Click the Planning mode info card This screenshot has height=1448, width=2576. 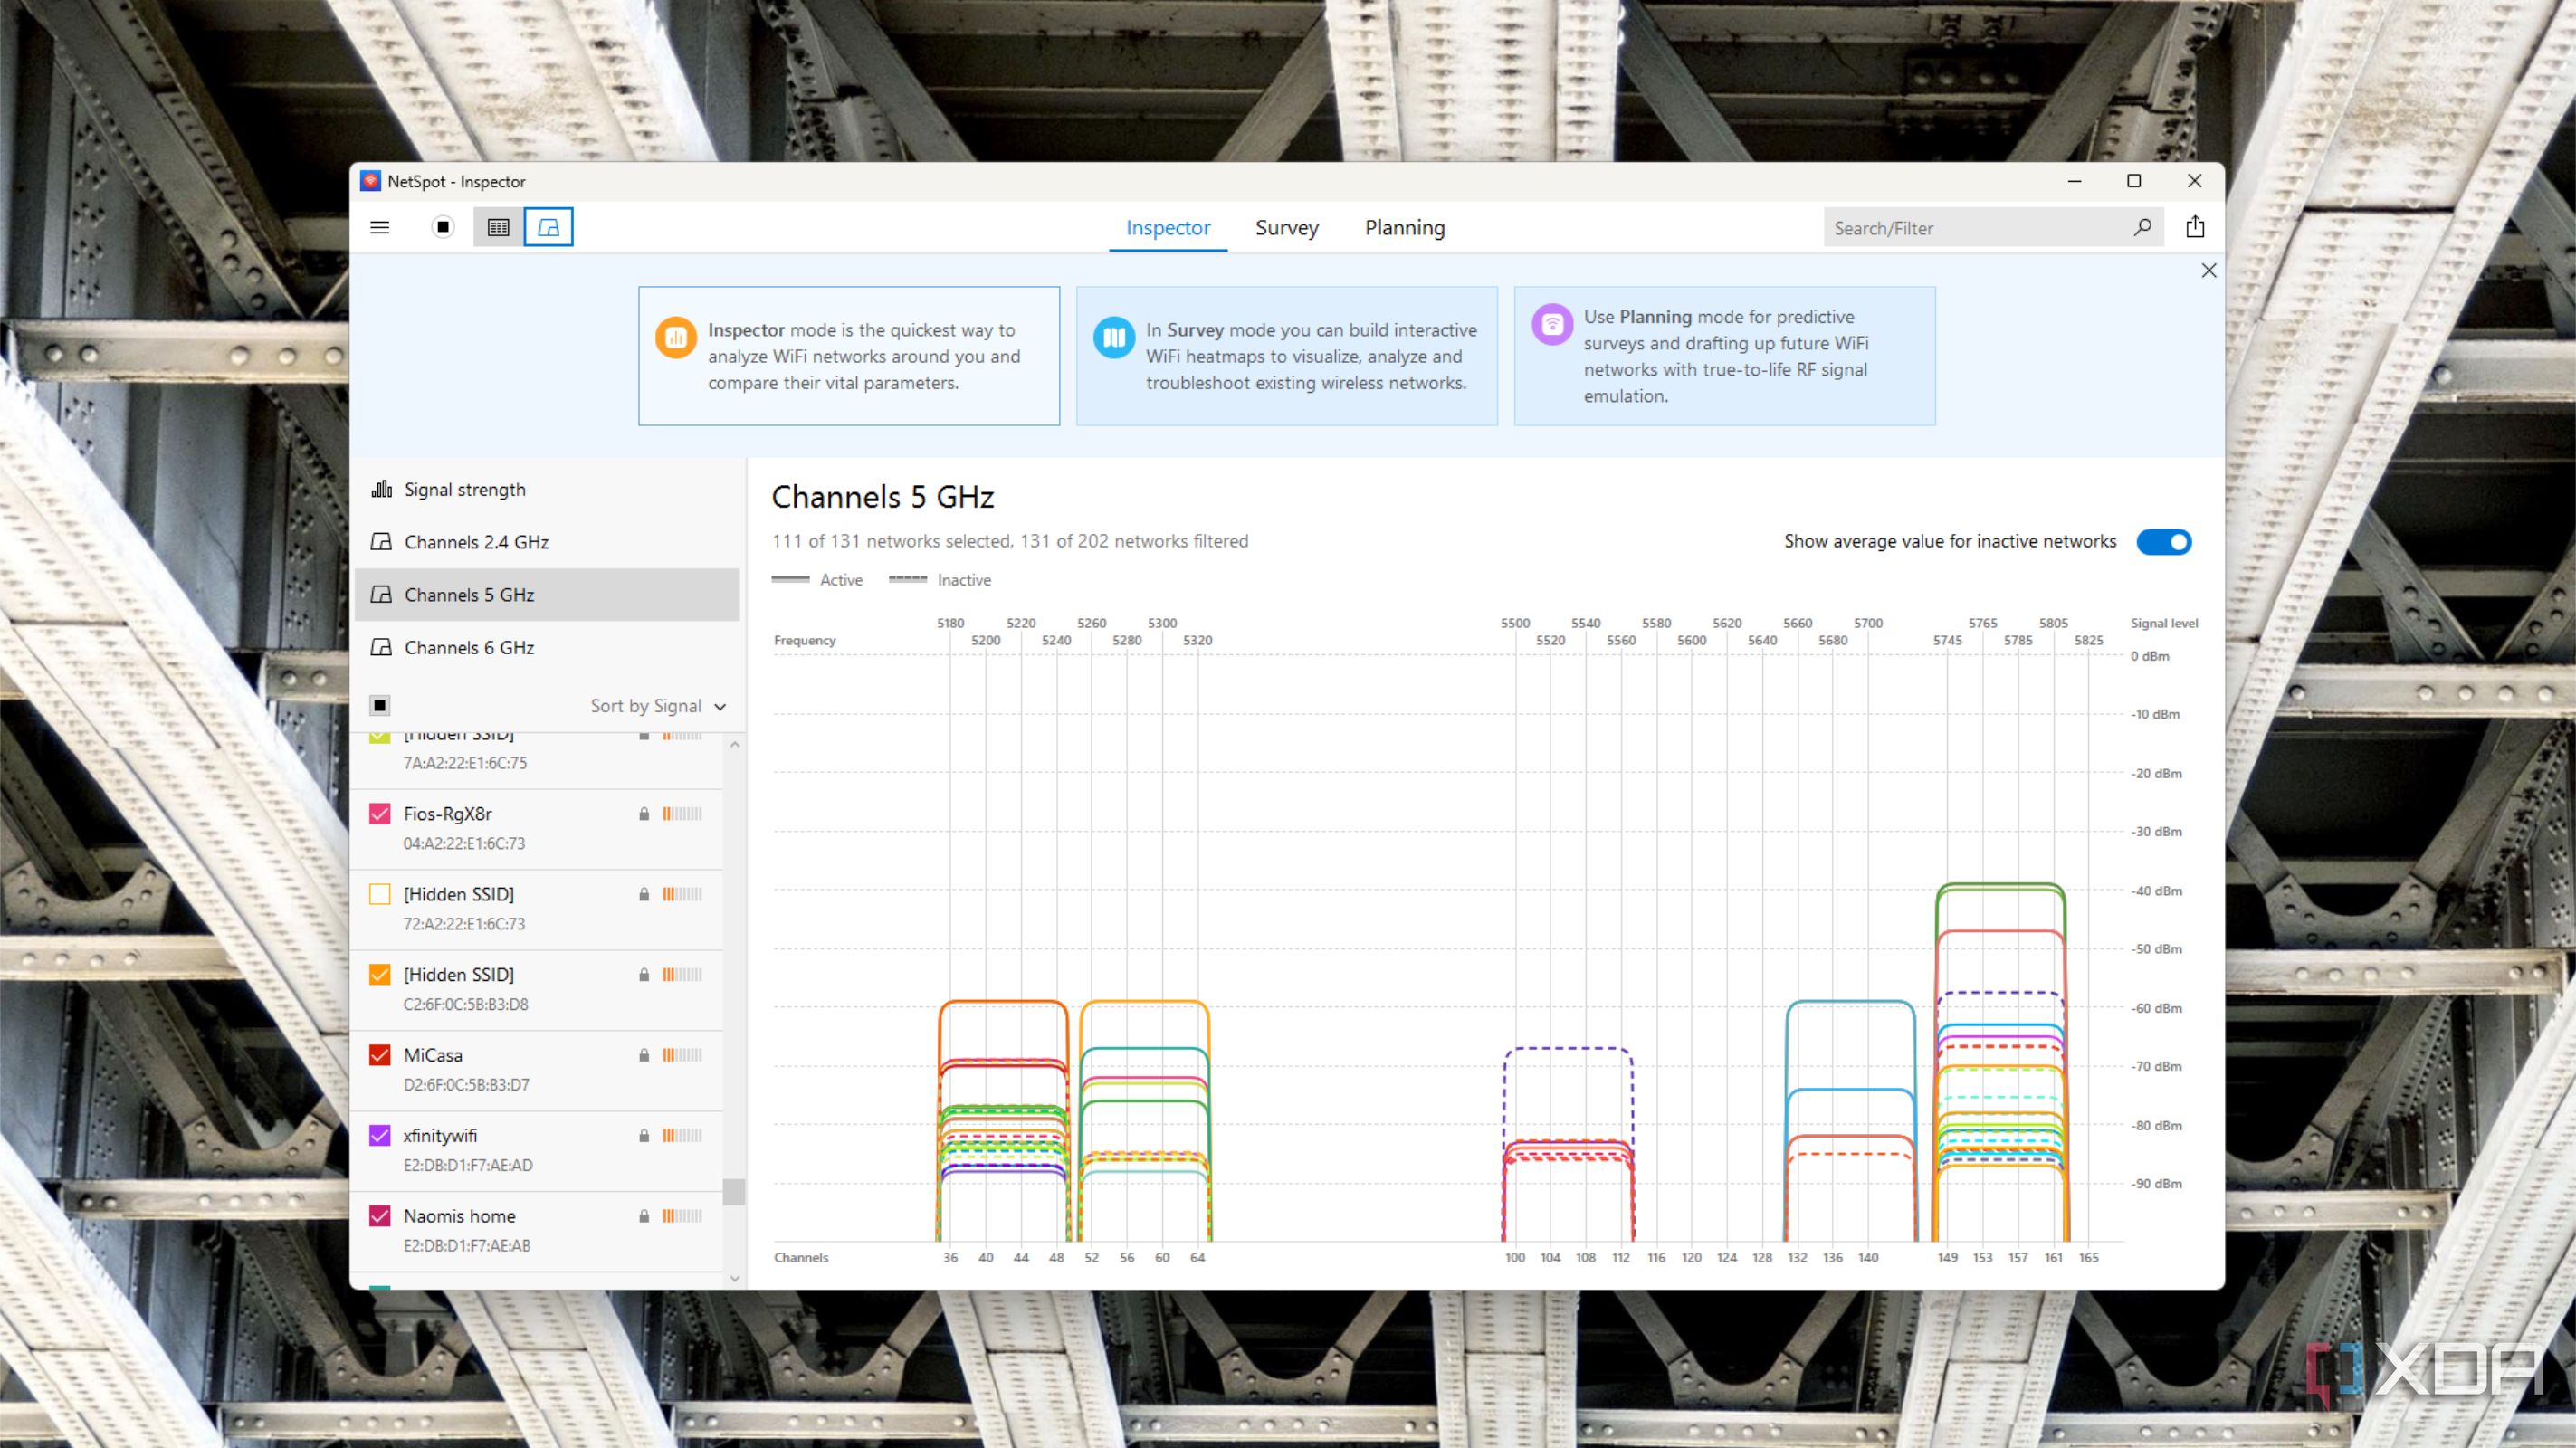click(x=1725, y=356)
